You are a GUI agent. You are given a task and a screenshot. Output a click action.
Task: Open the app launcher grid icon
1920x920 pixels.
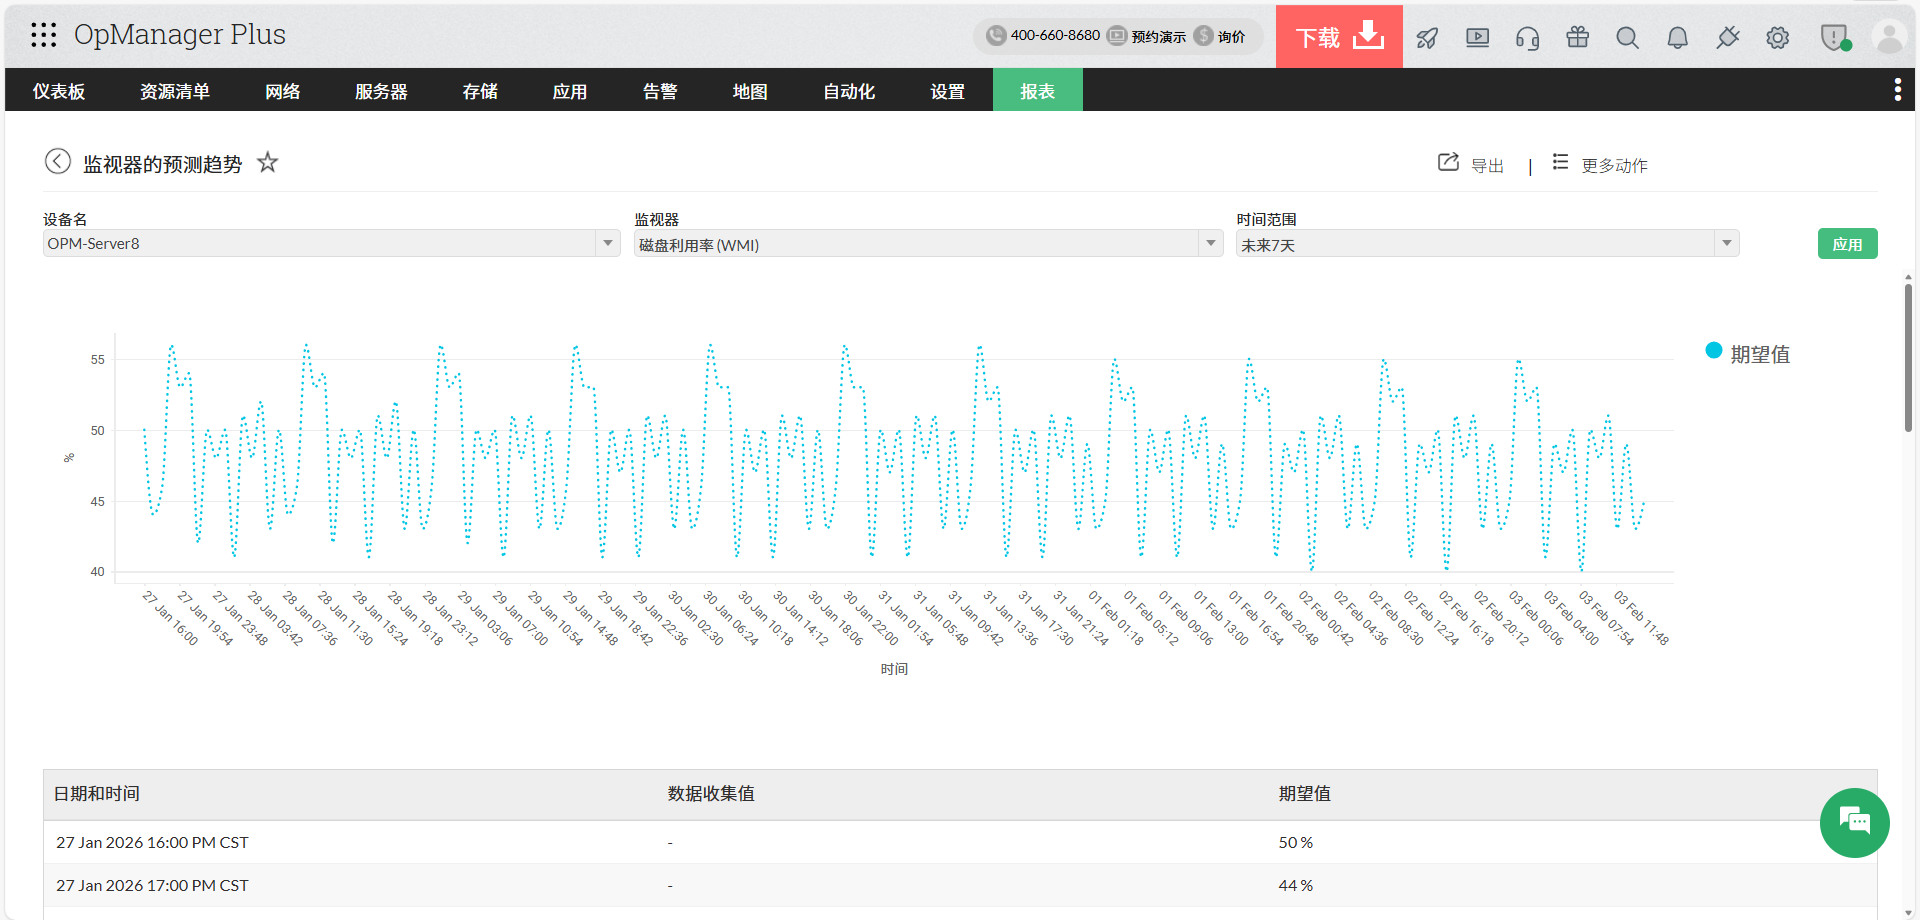tap(42, 34)
